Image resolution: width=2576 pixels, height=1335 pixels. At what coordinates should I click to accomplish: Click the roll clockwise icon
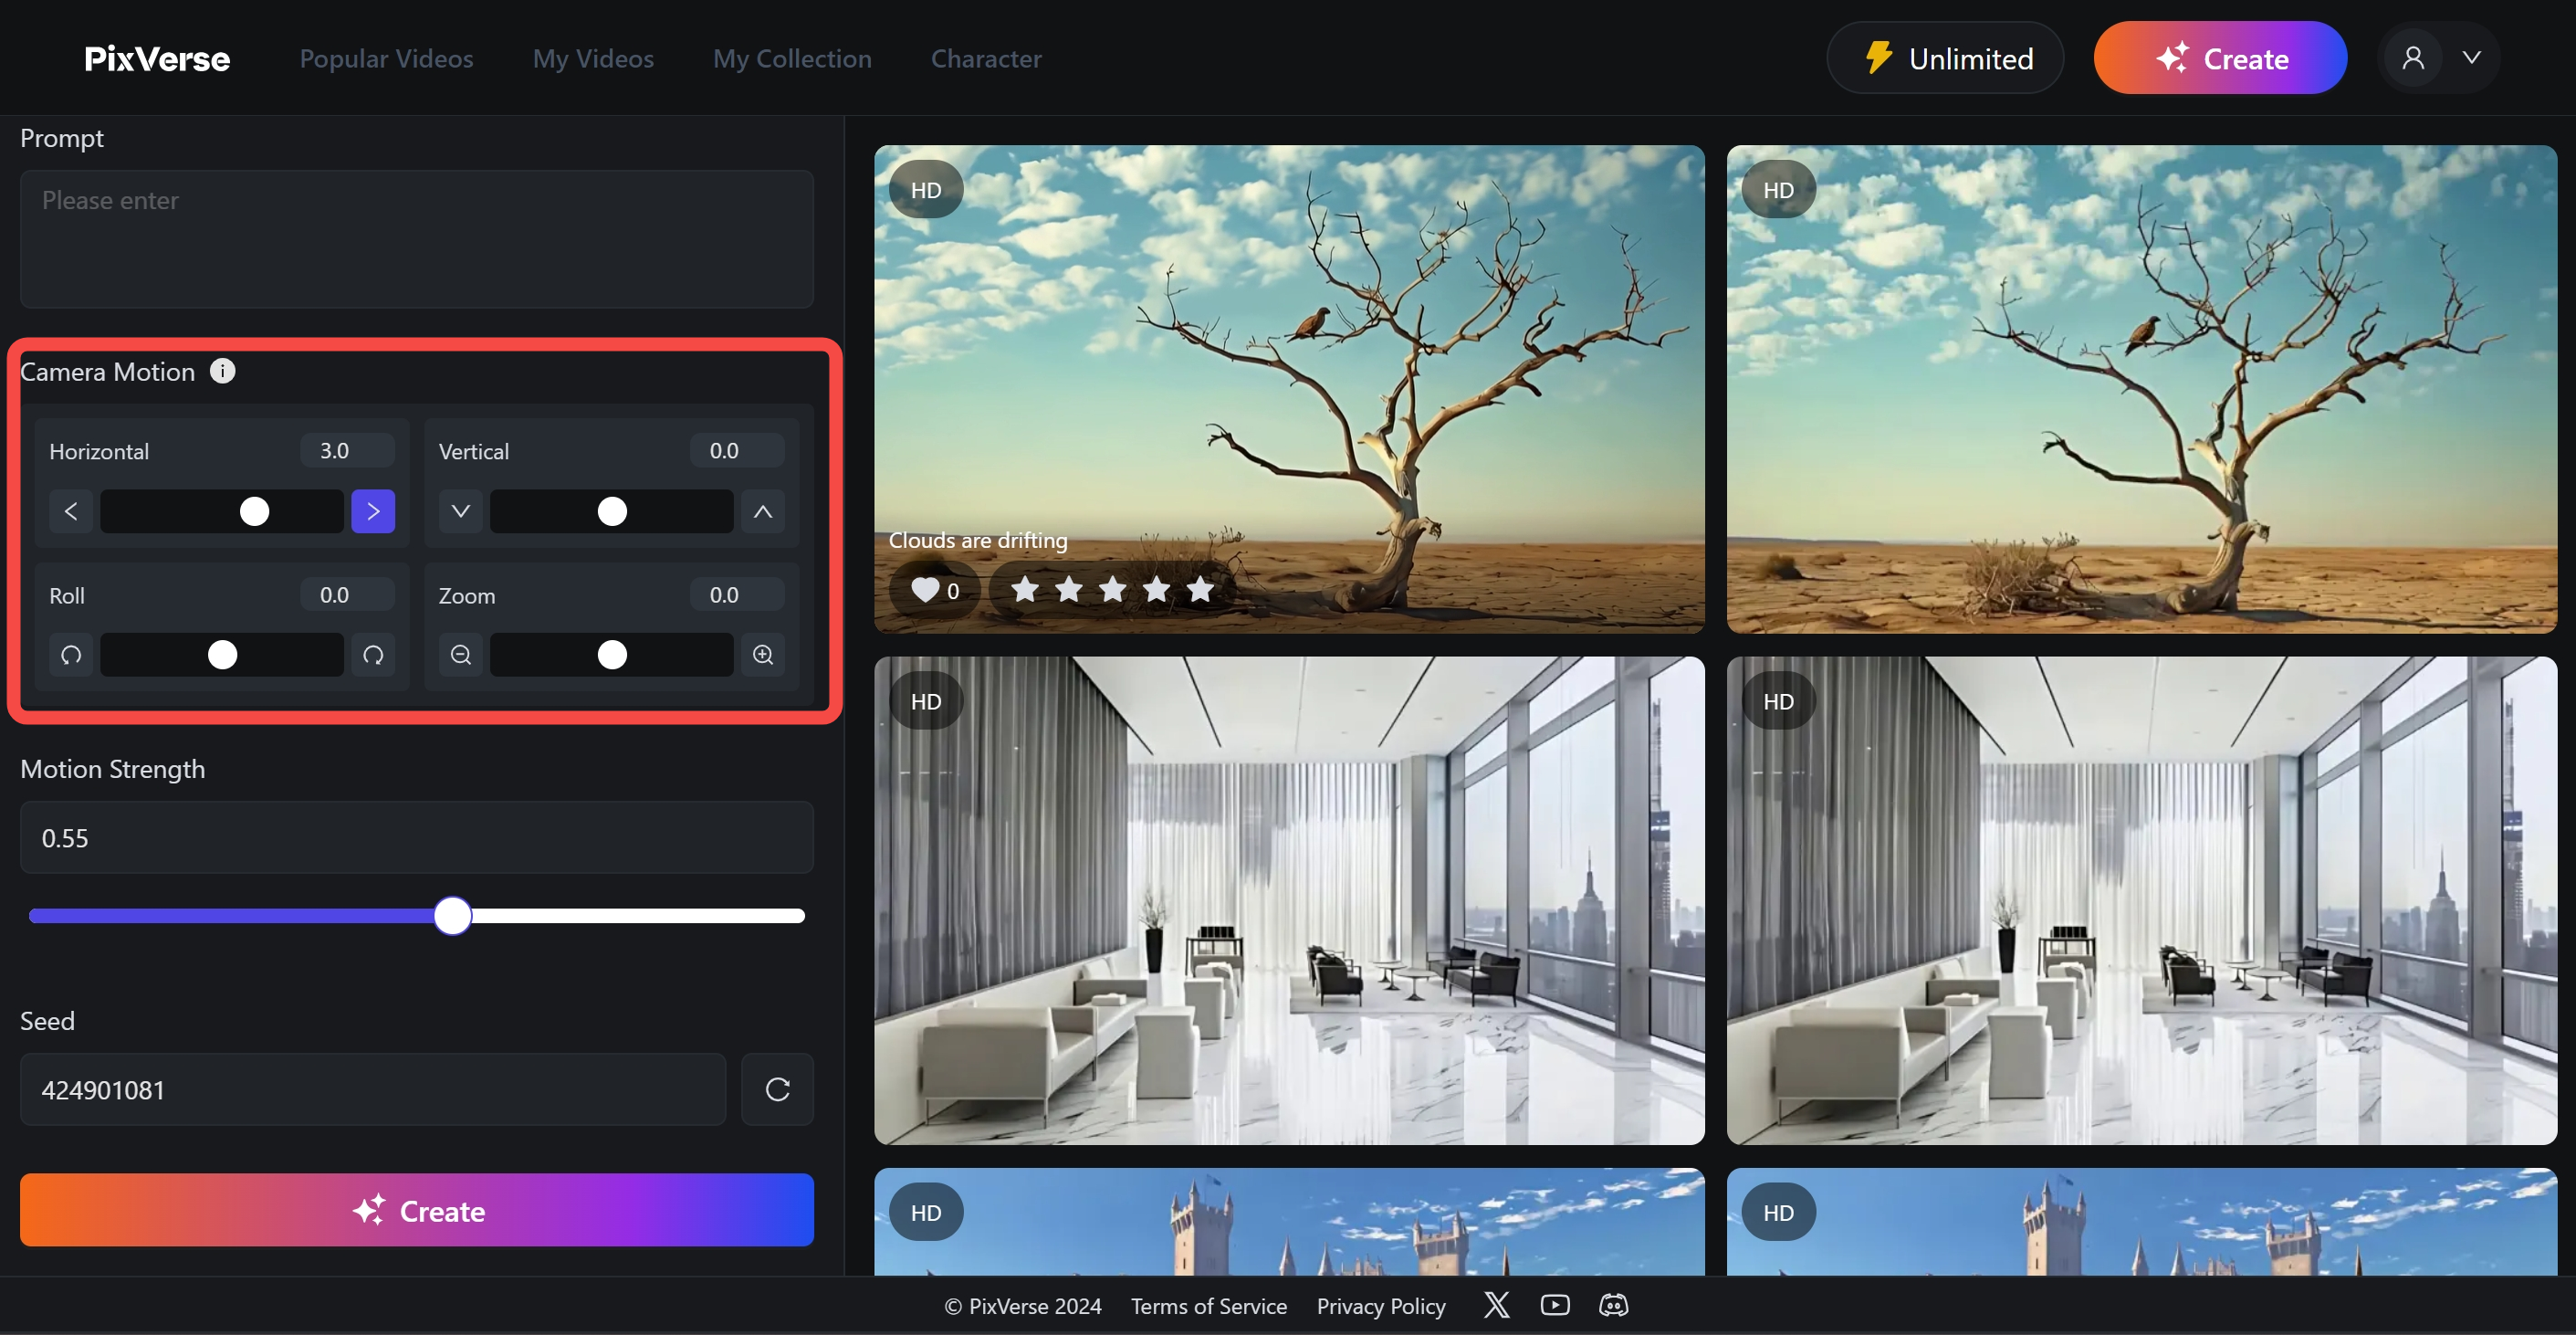tap(373, 655)
